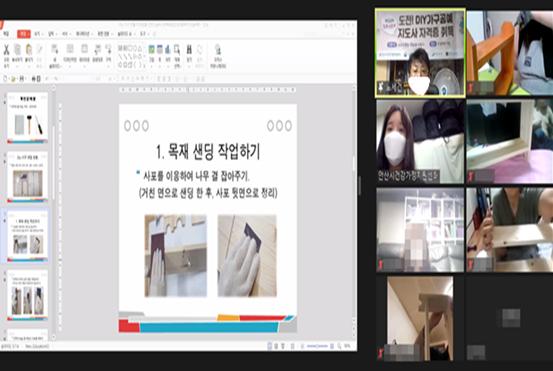
Task: Click the chart insert icon in ribbon
Action: pyautogui.click(x=168, y=49)
